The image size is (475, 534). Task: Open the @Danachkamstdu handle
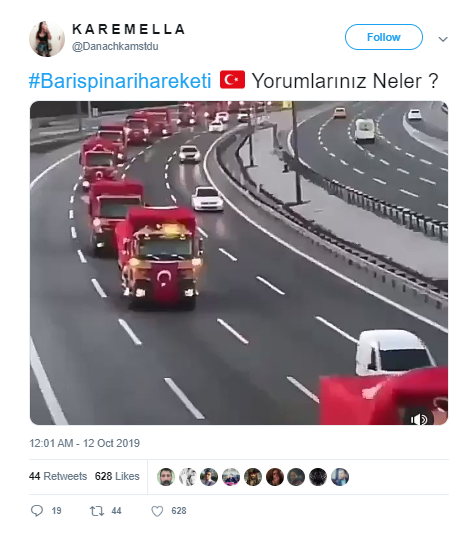pos(115,46)
